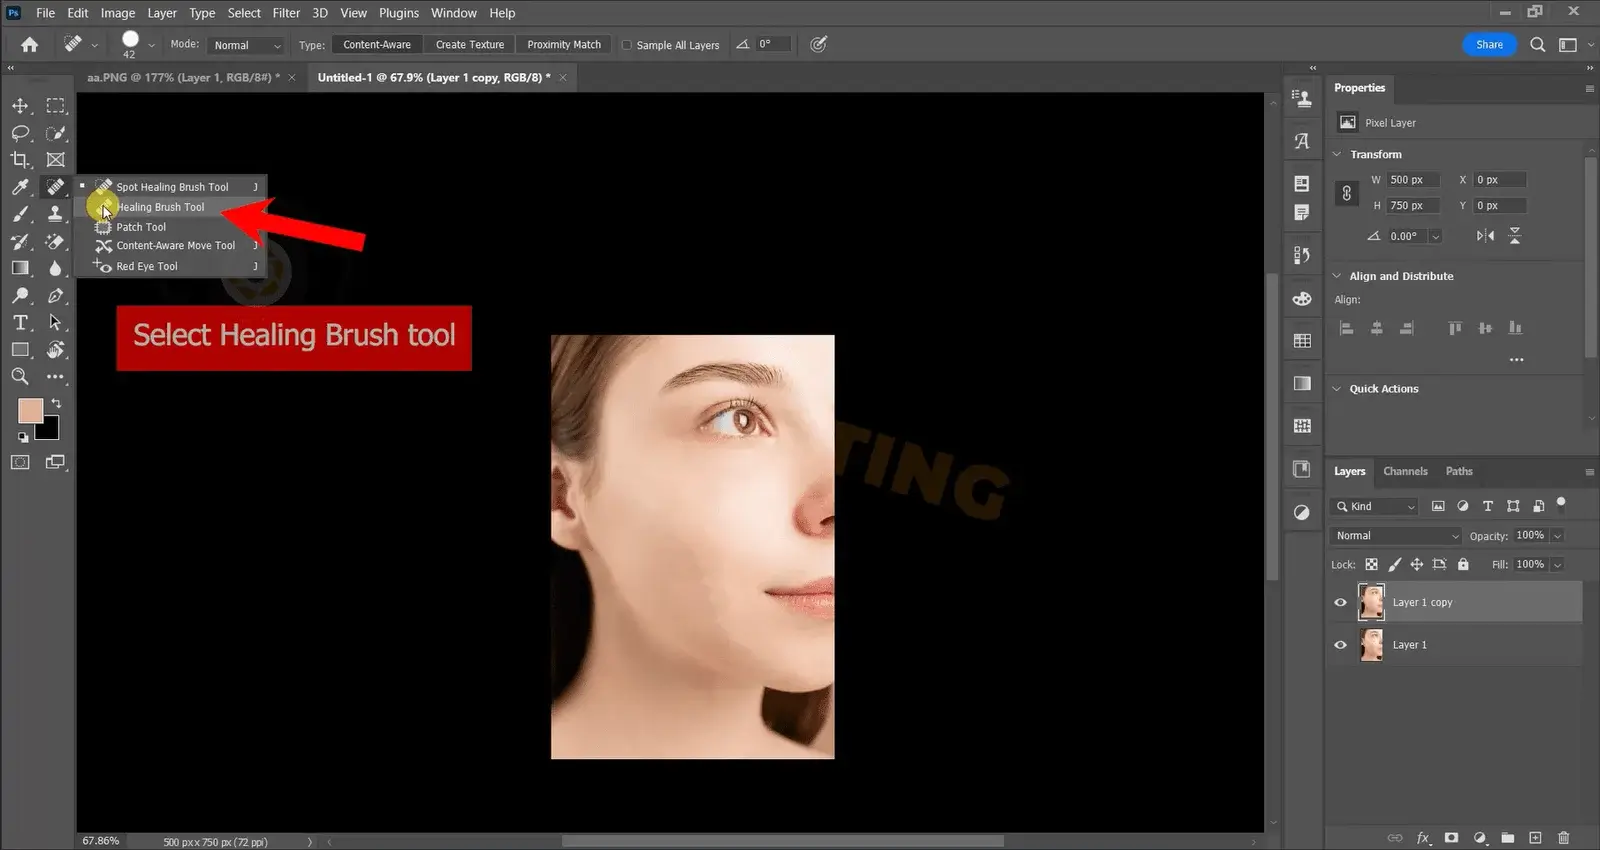Viewport: 1600px width, 850px height.
Task: Click the delete layer trash icon
Action: (1564, 838)
